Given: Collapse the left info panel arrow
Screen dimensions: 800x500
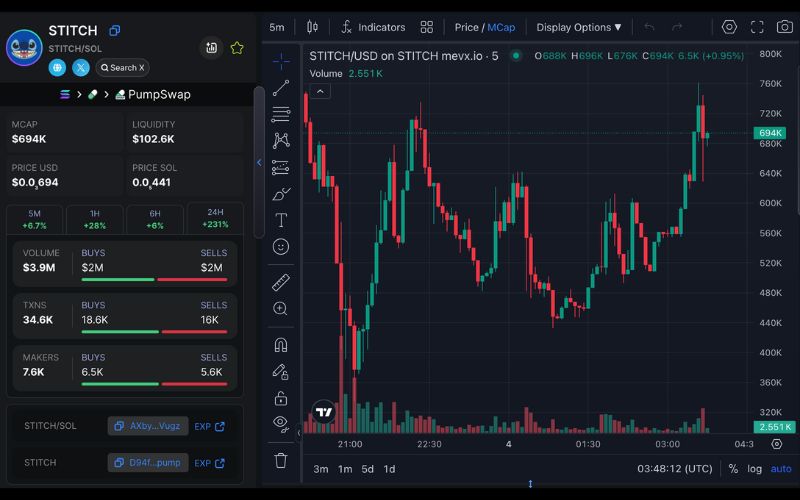Looking at the screenshot, I should 259,162.
